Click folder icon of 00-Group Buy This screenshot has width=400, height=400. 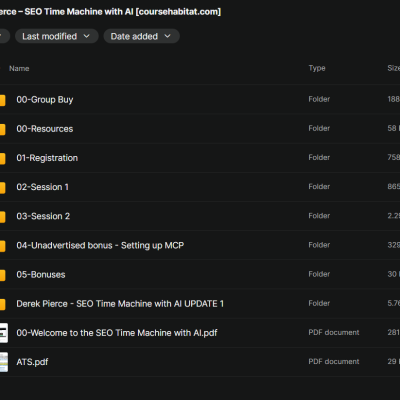(2, 100)
